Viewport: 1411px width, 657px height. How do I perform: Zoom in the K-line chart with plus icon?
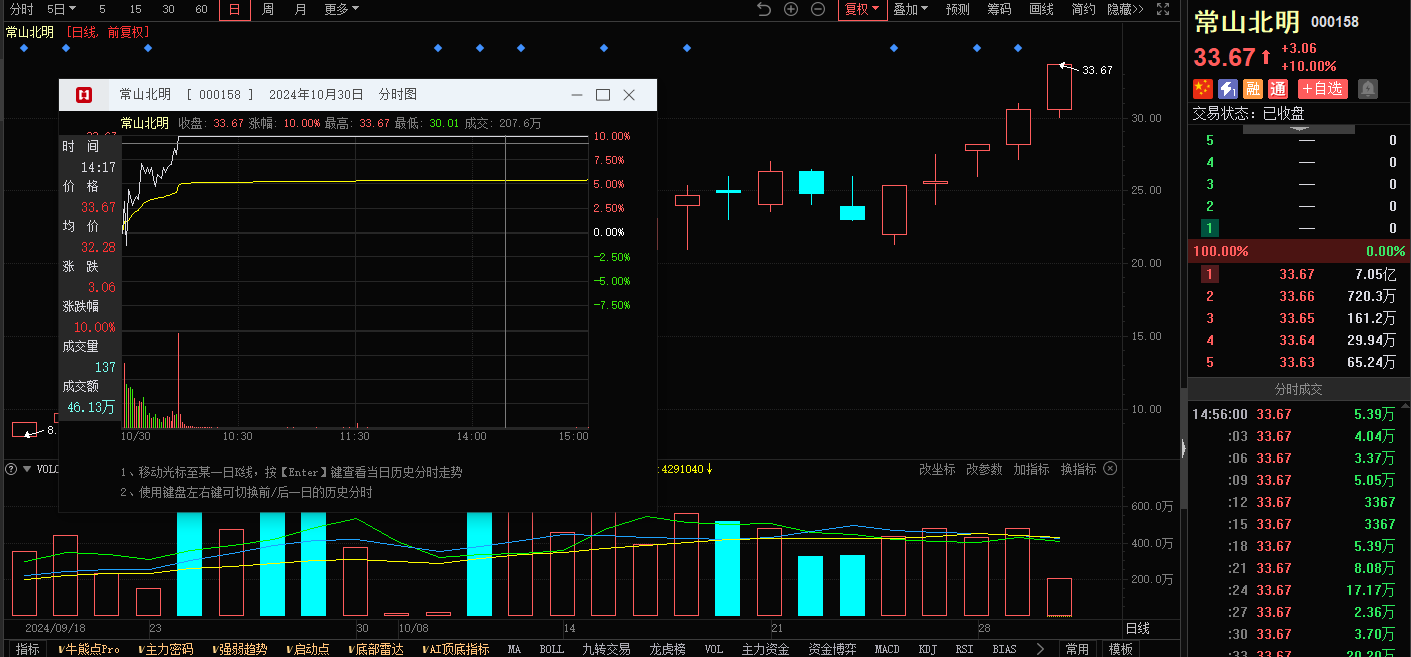click(x=791, y=9)
